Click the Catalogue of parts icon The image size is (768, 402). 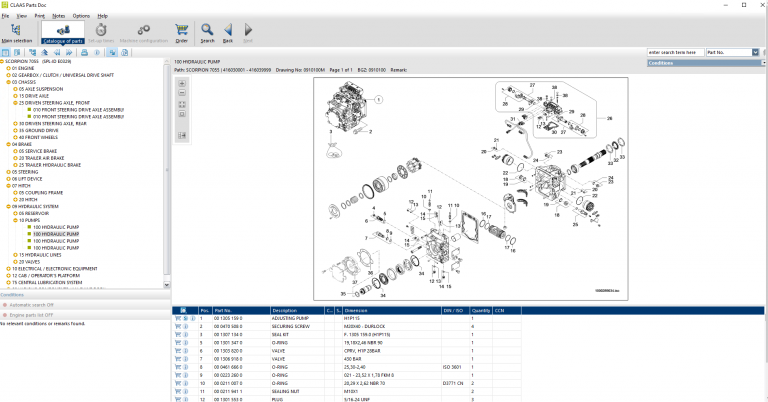(62, 32)
